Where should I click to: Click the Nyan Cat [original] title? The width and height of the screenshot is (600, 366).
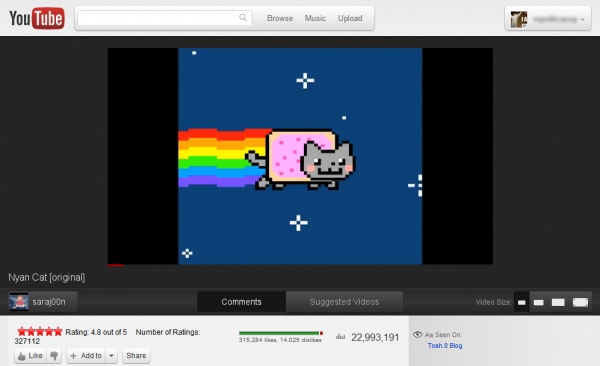pyautogui.click(x=47, y=277)
